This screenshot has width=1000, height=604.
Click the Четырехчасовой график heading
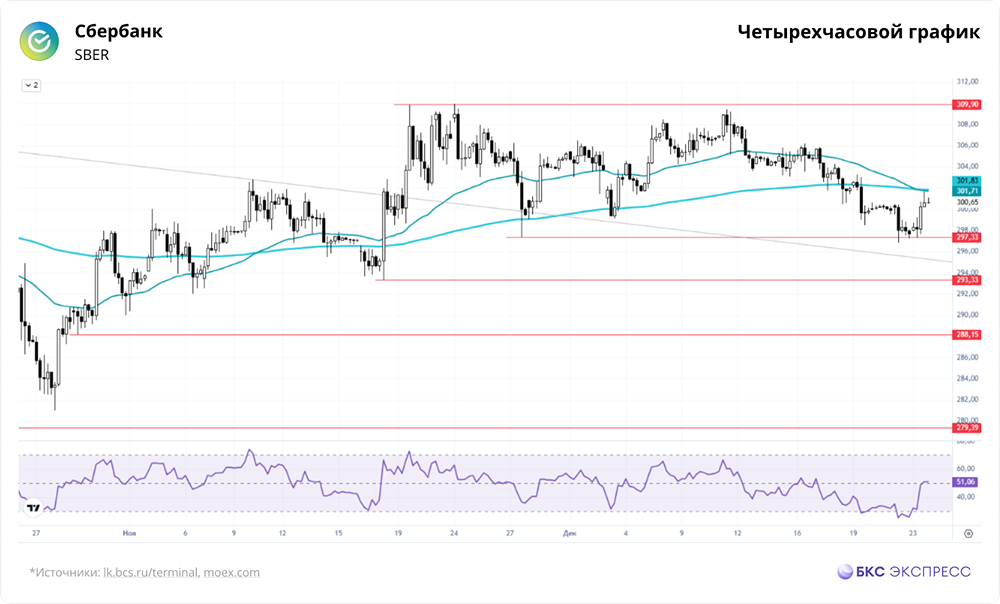click(858, 32)
